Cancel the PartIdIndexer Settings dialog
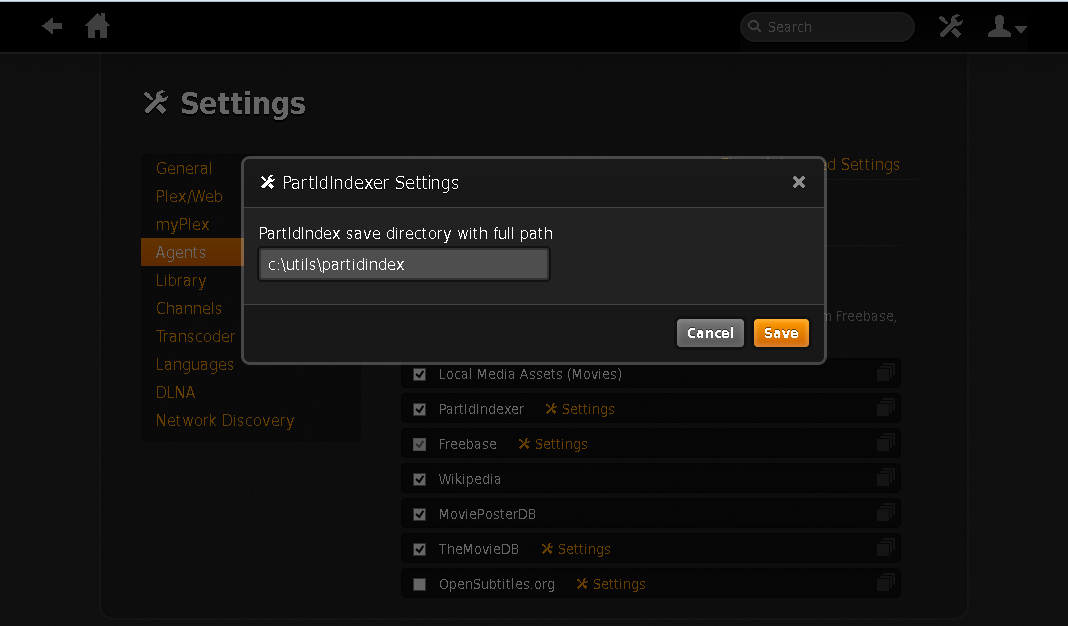The height and width of the screenshot is (626, 1068). coord(710,332)
